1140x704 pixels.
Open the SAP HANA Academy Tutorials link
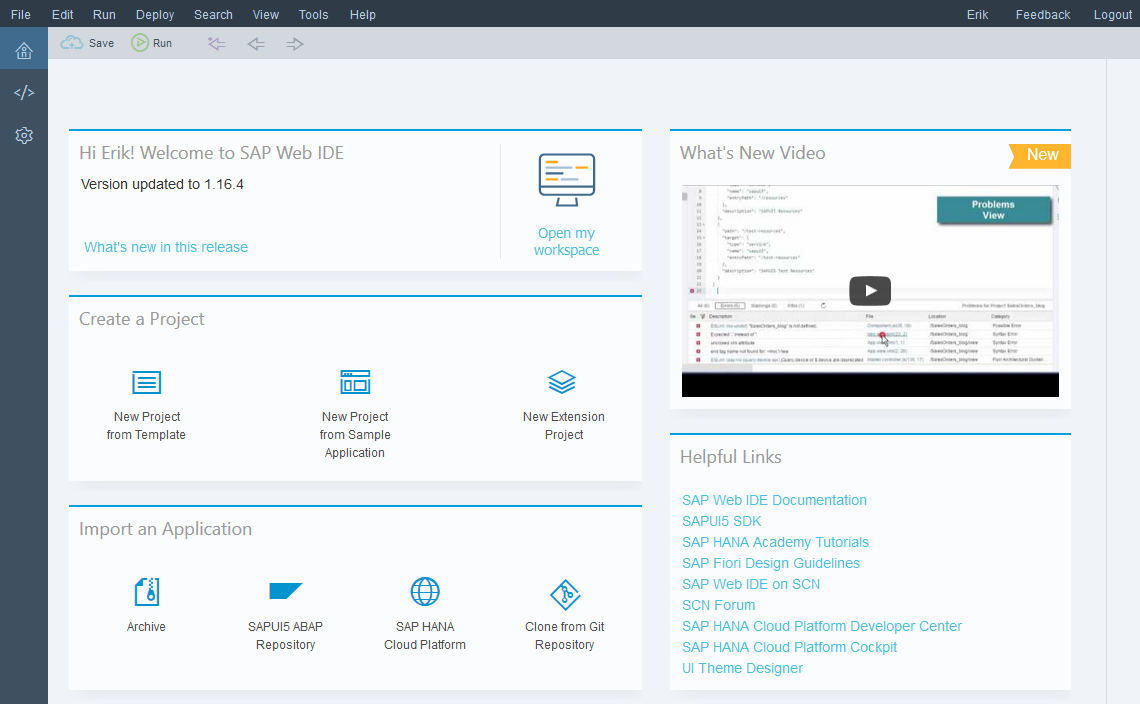click(x=775, y=543)
